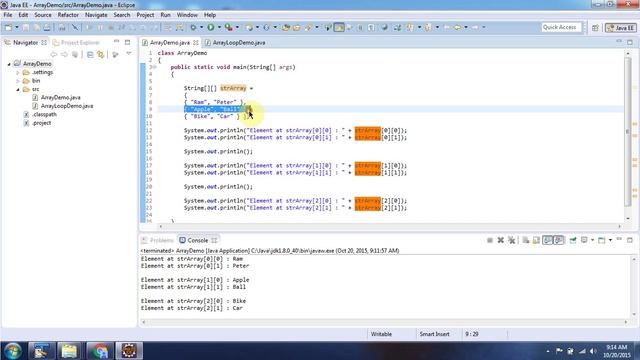The width and height of the screenshot is (640, 360).
Task: Click the Back navigation arrow in main toolbar
Action: pyautogui.click(x=457, y=27)
